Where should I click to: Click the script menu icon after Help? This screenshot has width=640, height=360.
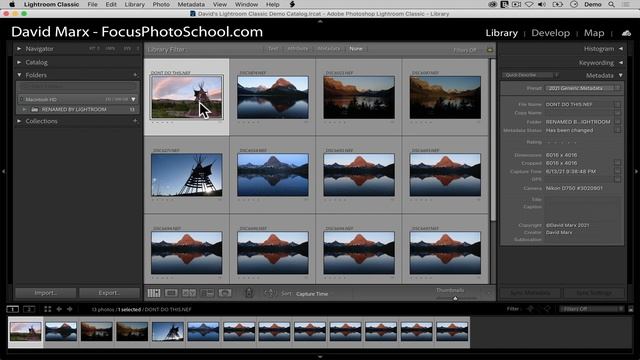coord(292,4)
